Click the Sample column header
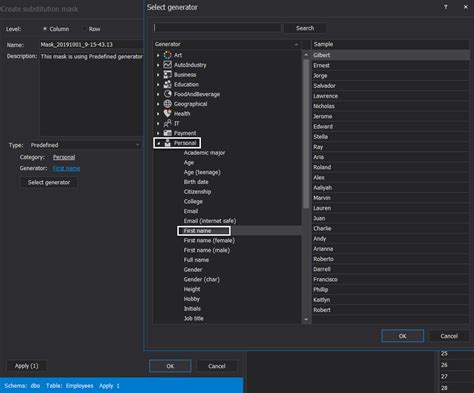 (x=390, y=44)
